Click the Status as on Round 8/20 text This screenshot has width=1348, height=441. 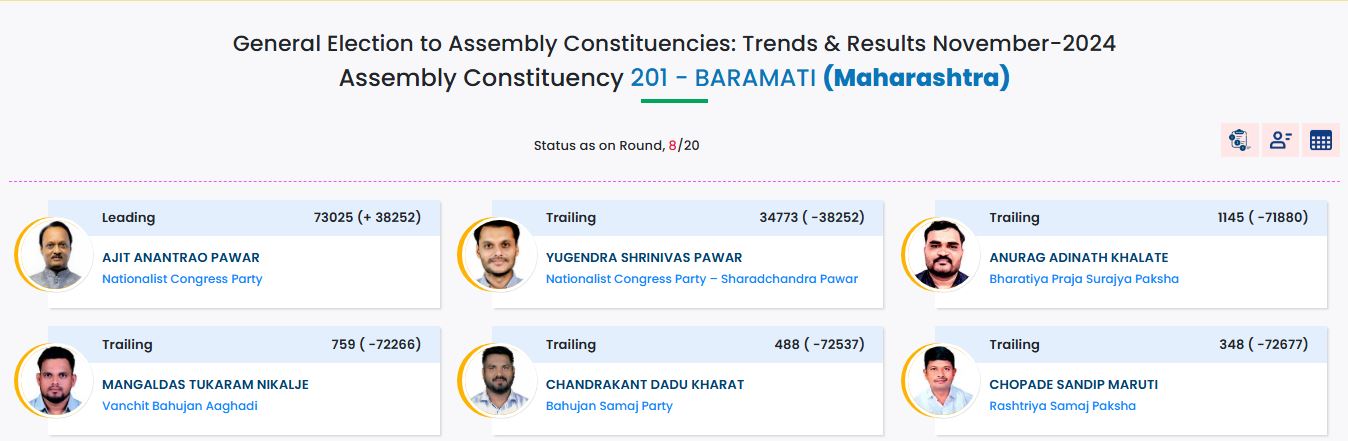pos(617,145)
